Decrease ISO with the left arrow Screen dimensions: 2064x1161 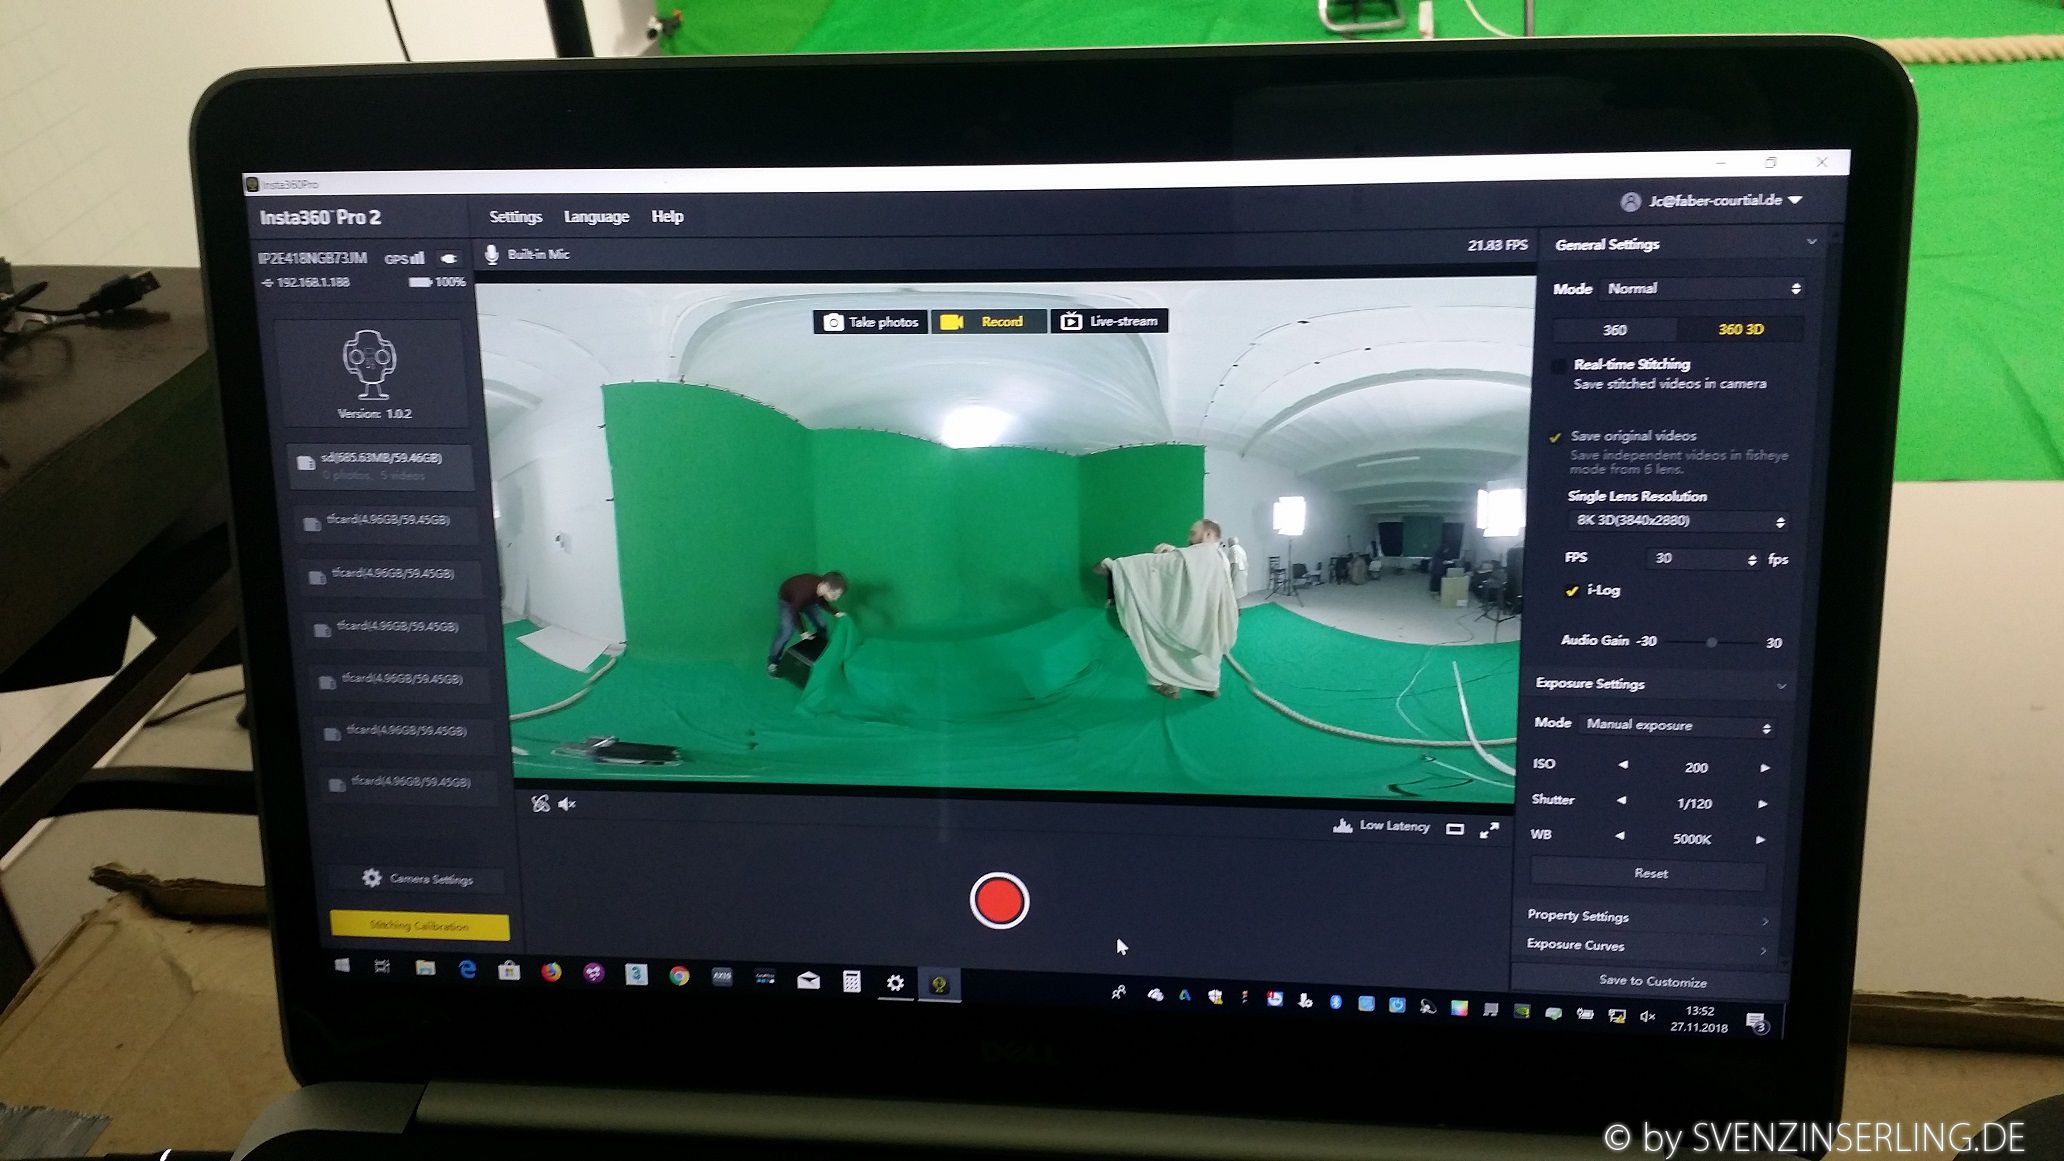[1622, 765]
